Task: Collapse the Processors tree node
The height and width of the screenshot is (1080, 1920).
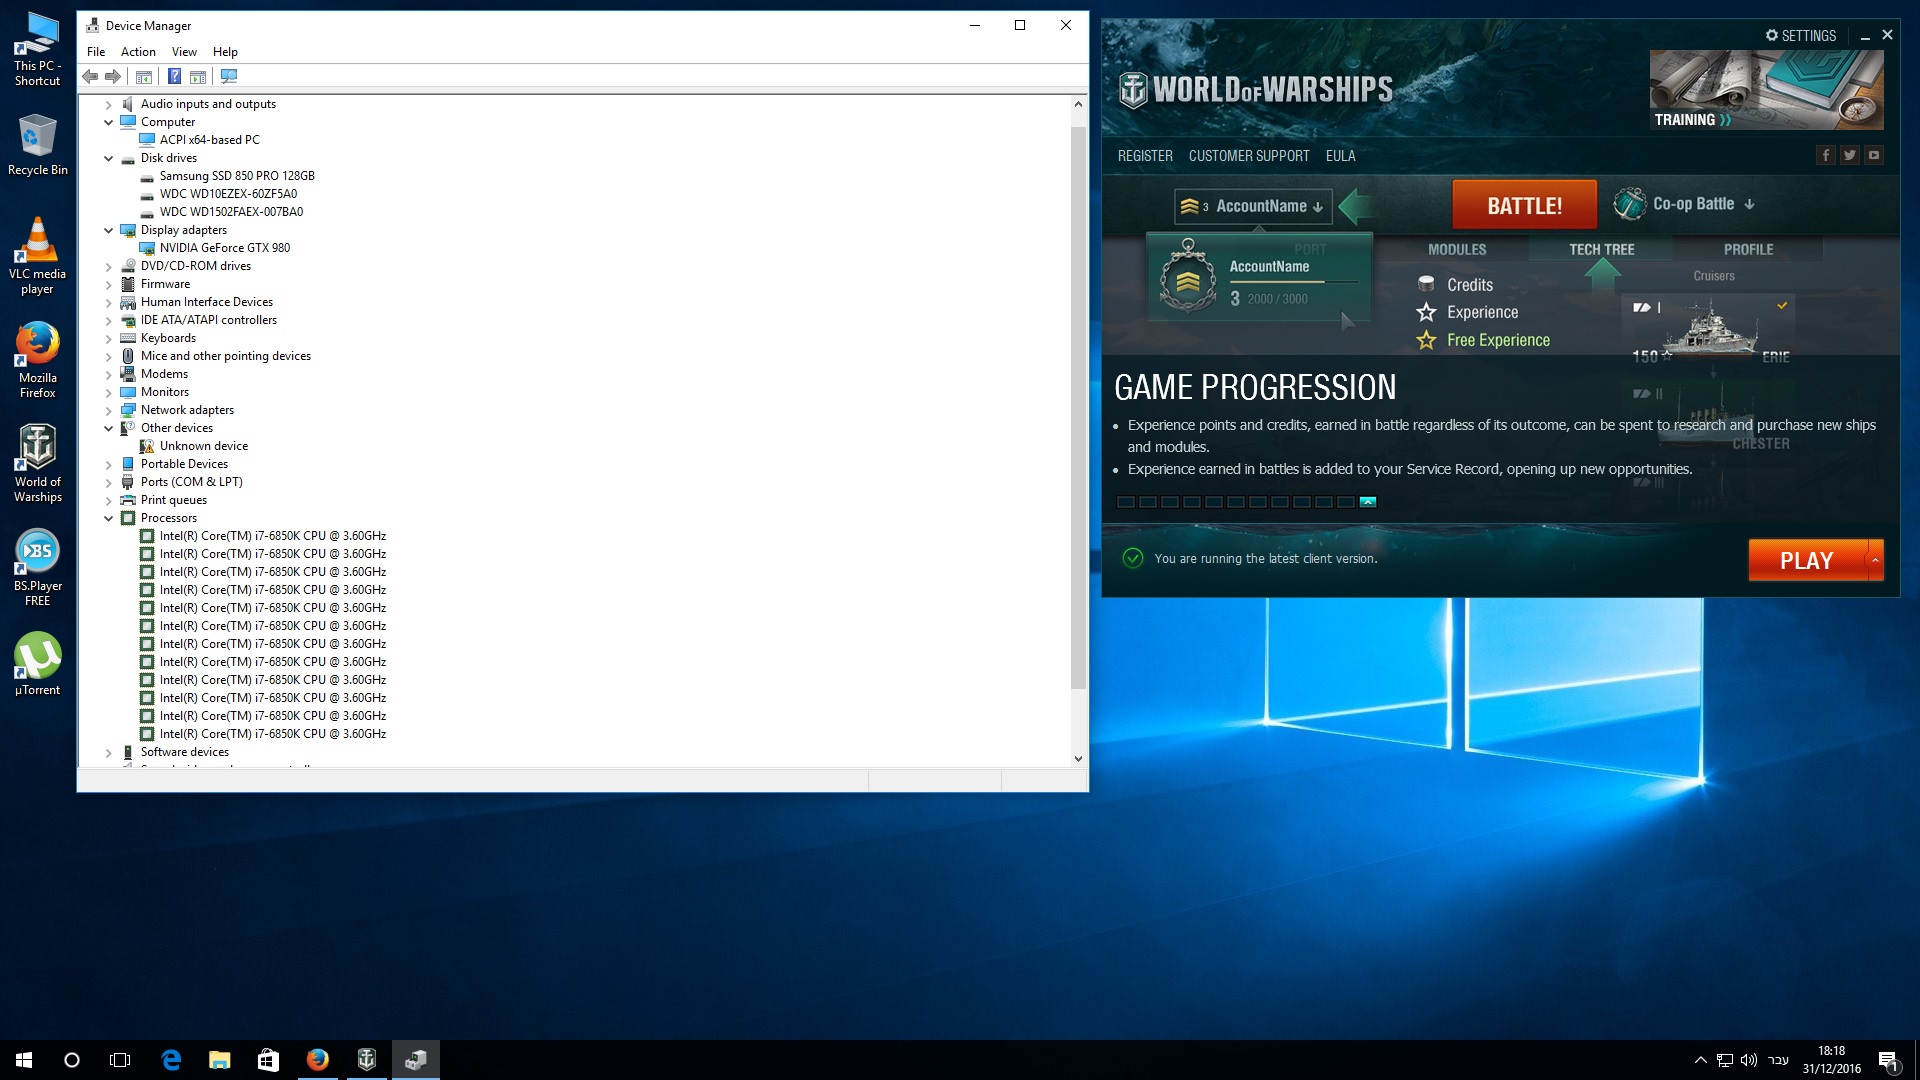Action: tap(109, 518)
